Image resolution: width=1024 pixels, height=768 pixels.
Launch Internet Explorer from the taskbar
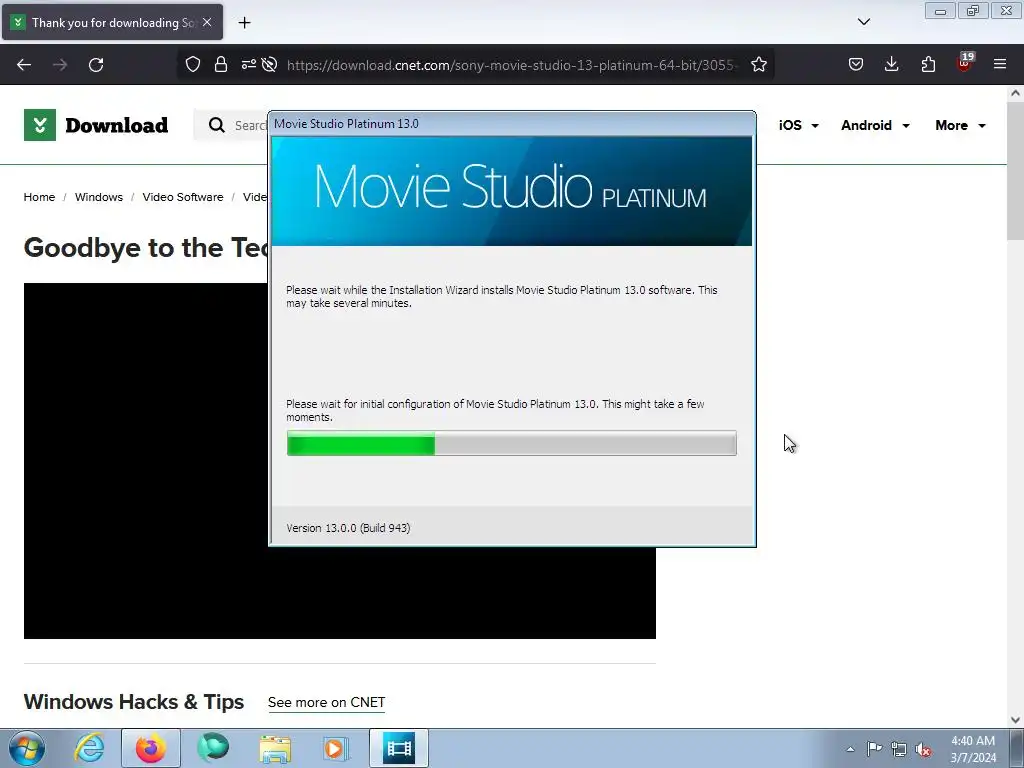[89, 748]
